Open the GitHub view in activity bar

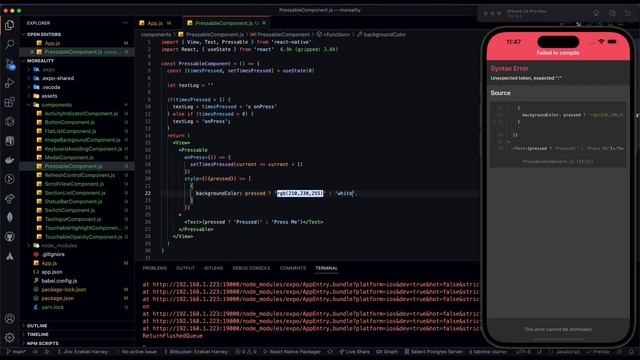pyautogui.click(x=9, y=237)
